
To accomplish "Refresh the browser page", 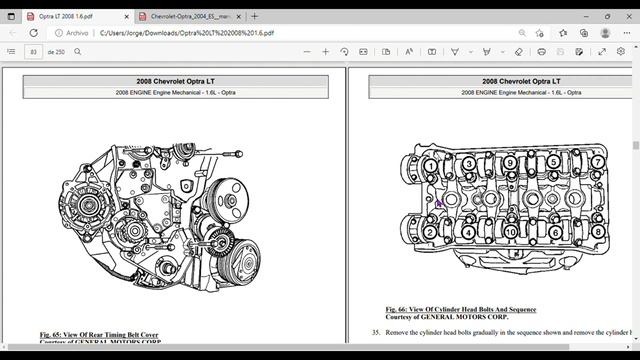I will pos(33,33).
